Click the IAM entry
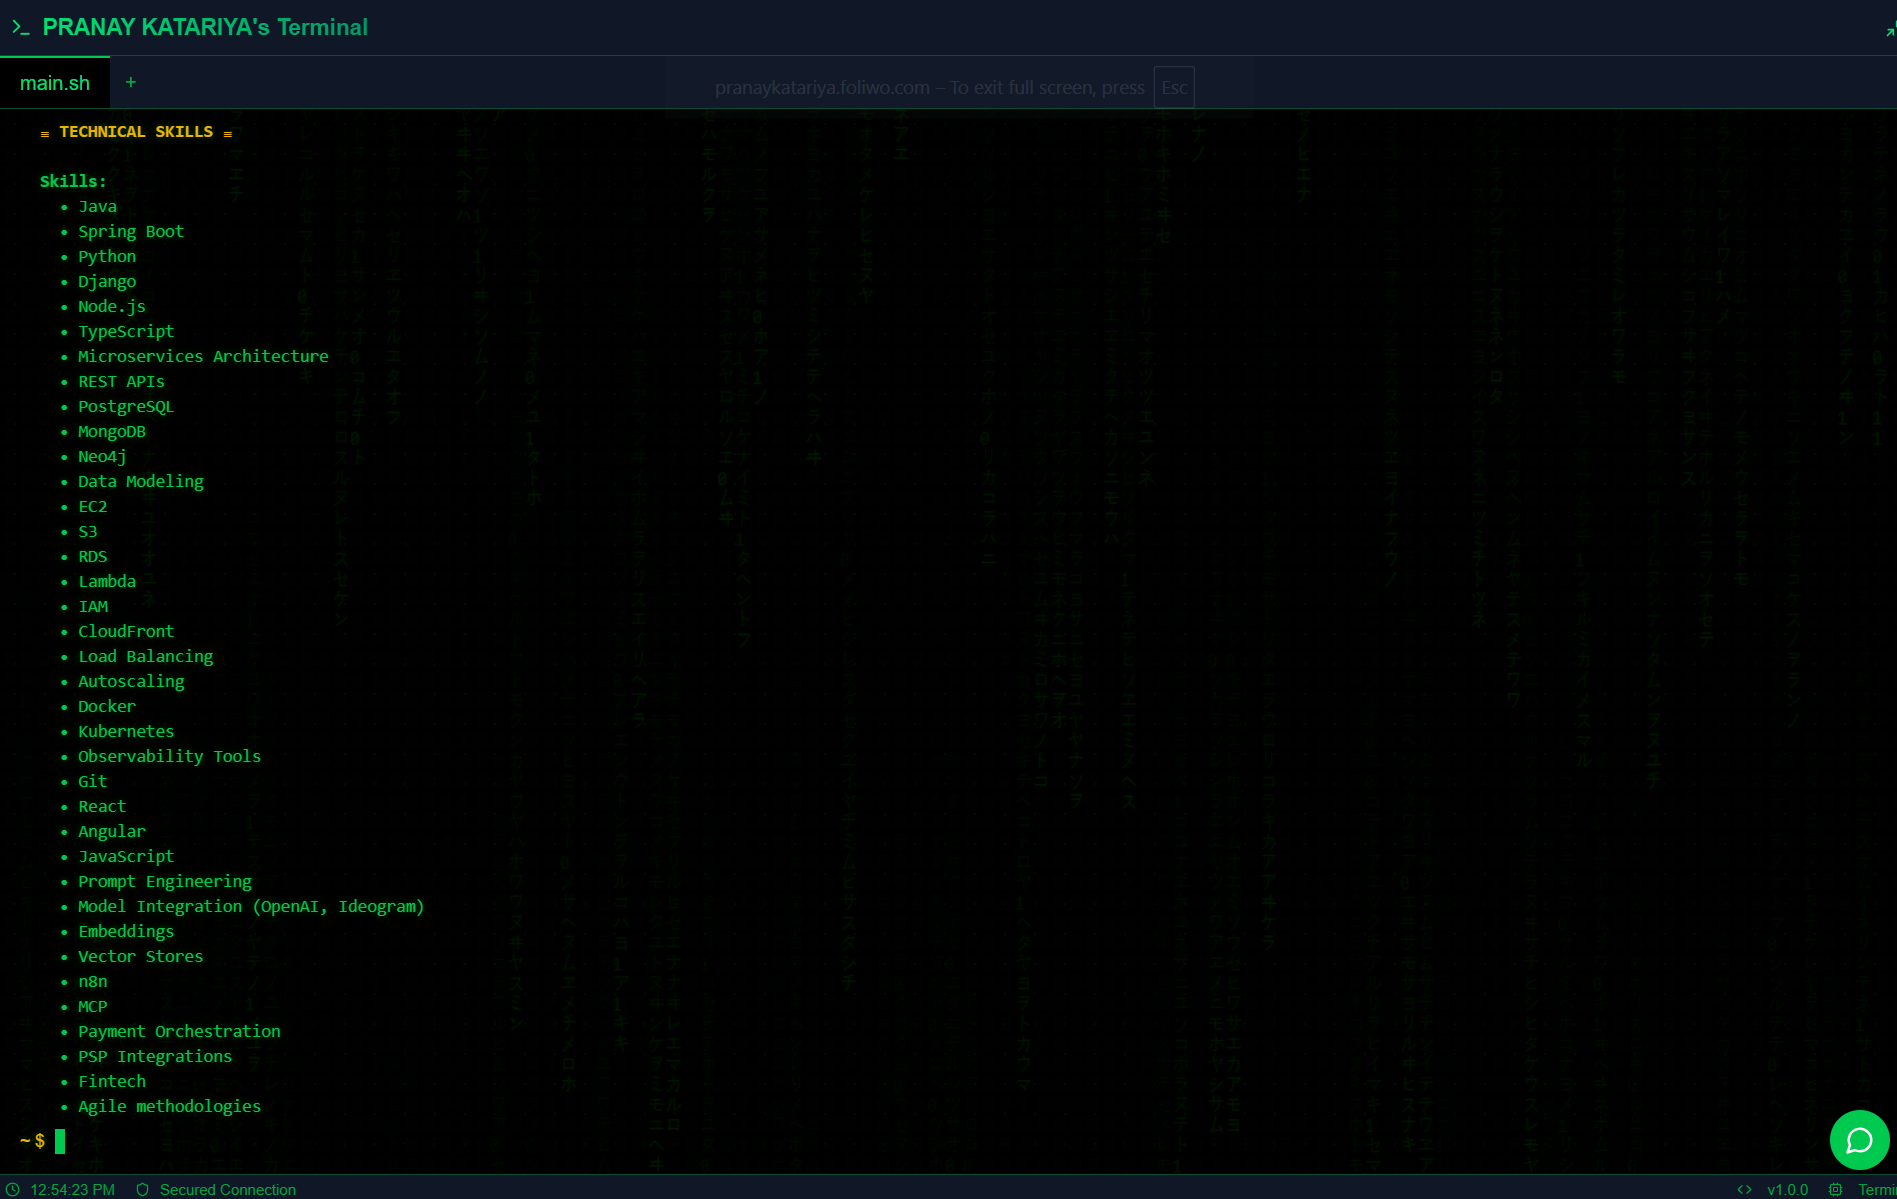Screen dimensions: 1897x1199 coord(93,606)
